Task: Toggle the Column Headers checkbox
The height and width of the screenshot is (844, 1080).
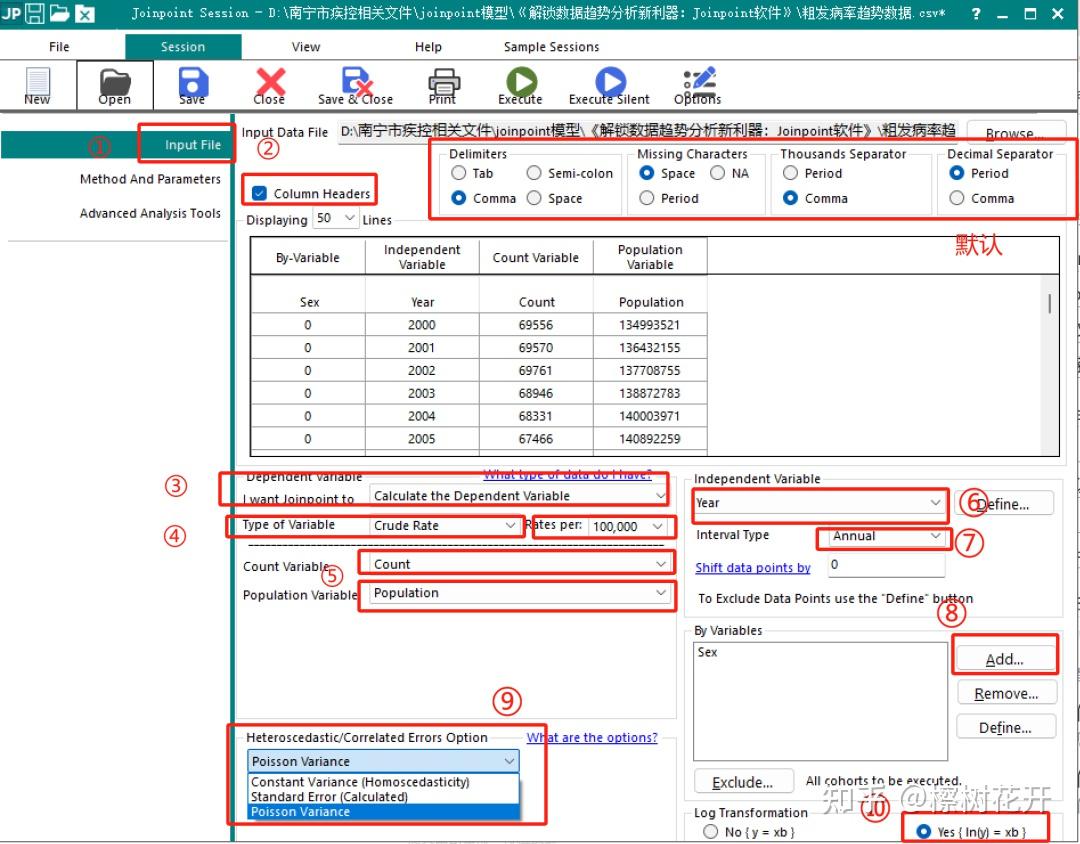Action: (259, 194)
